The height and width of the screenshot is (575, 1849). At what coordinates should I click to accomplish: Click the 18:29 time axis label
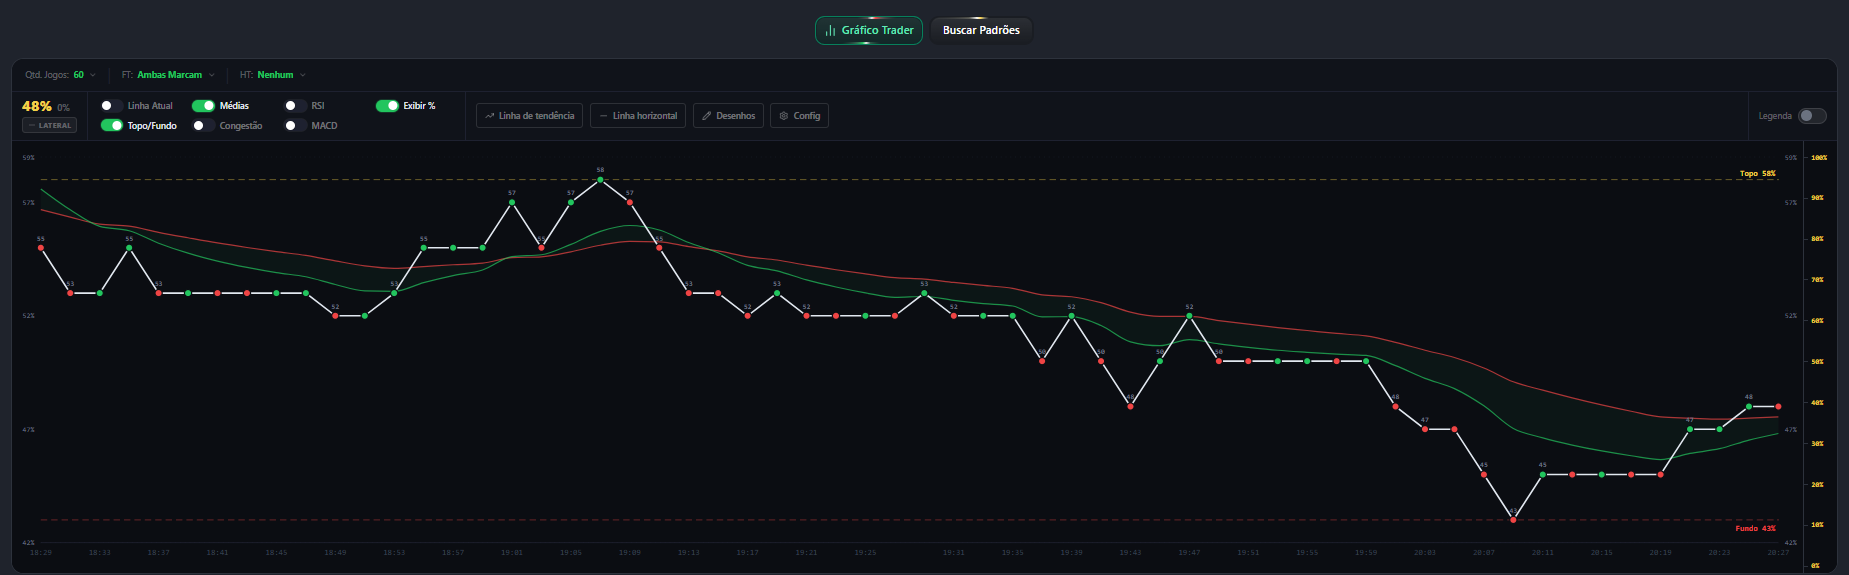coord(41,552)
